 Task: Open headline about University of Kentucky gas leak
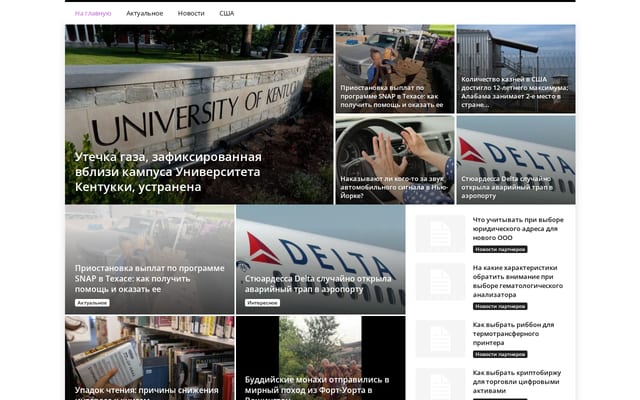pos(168,172)
